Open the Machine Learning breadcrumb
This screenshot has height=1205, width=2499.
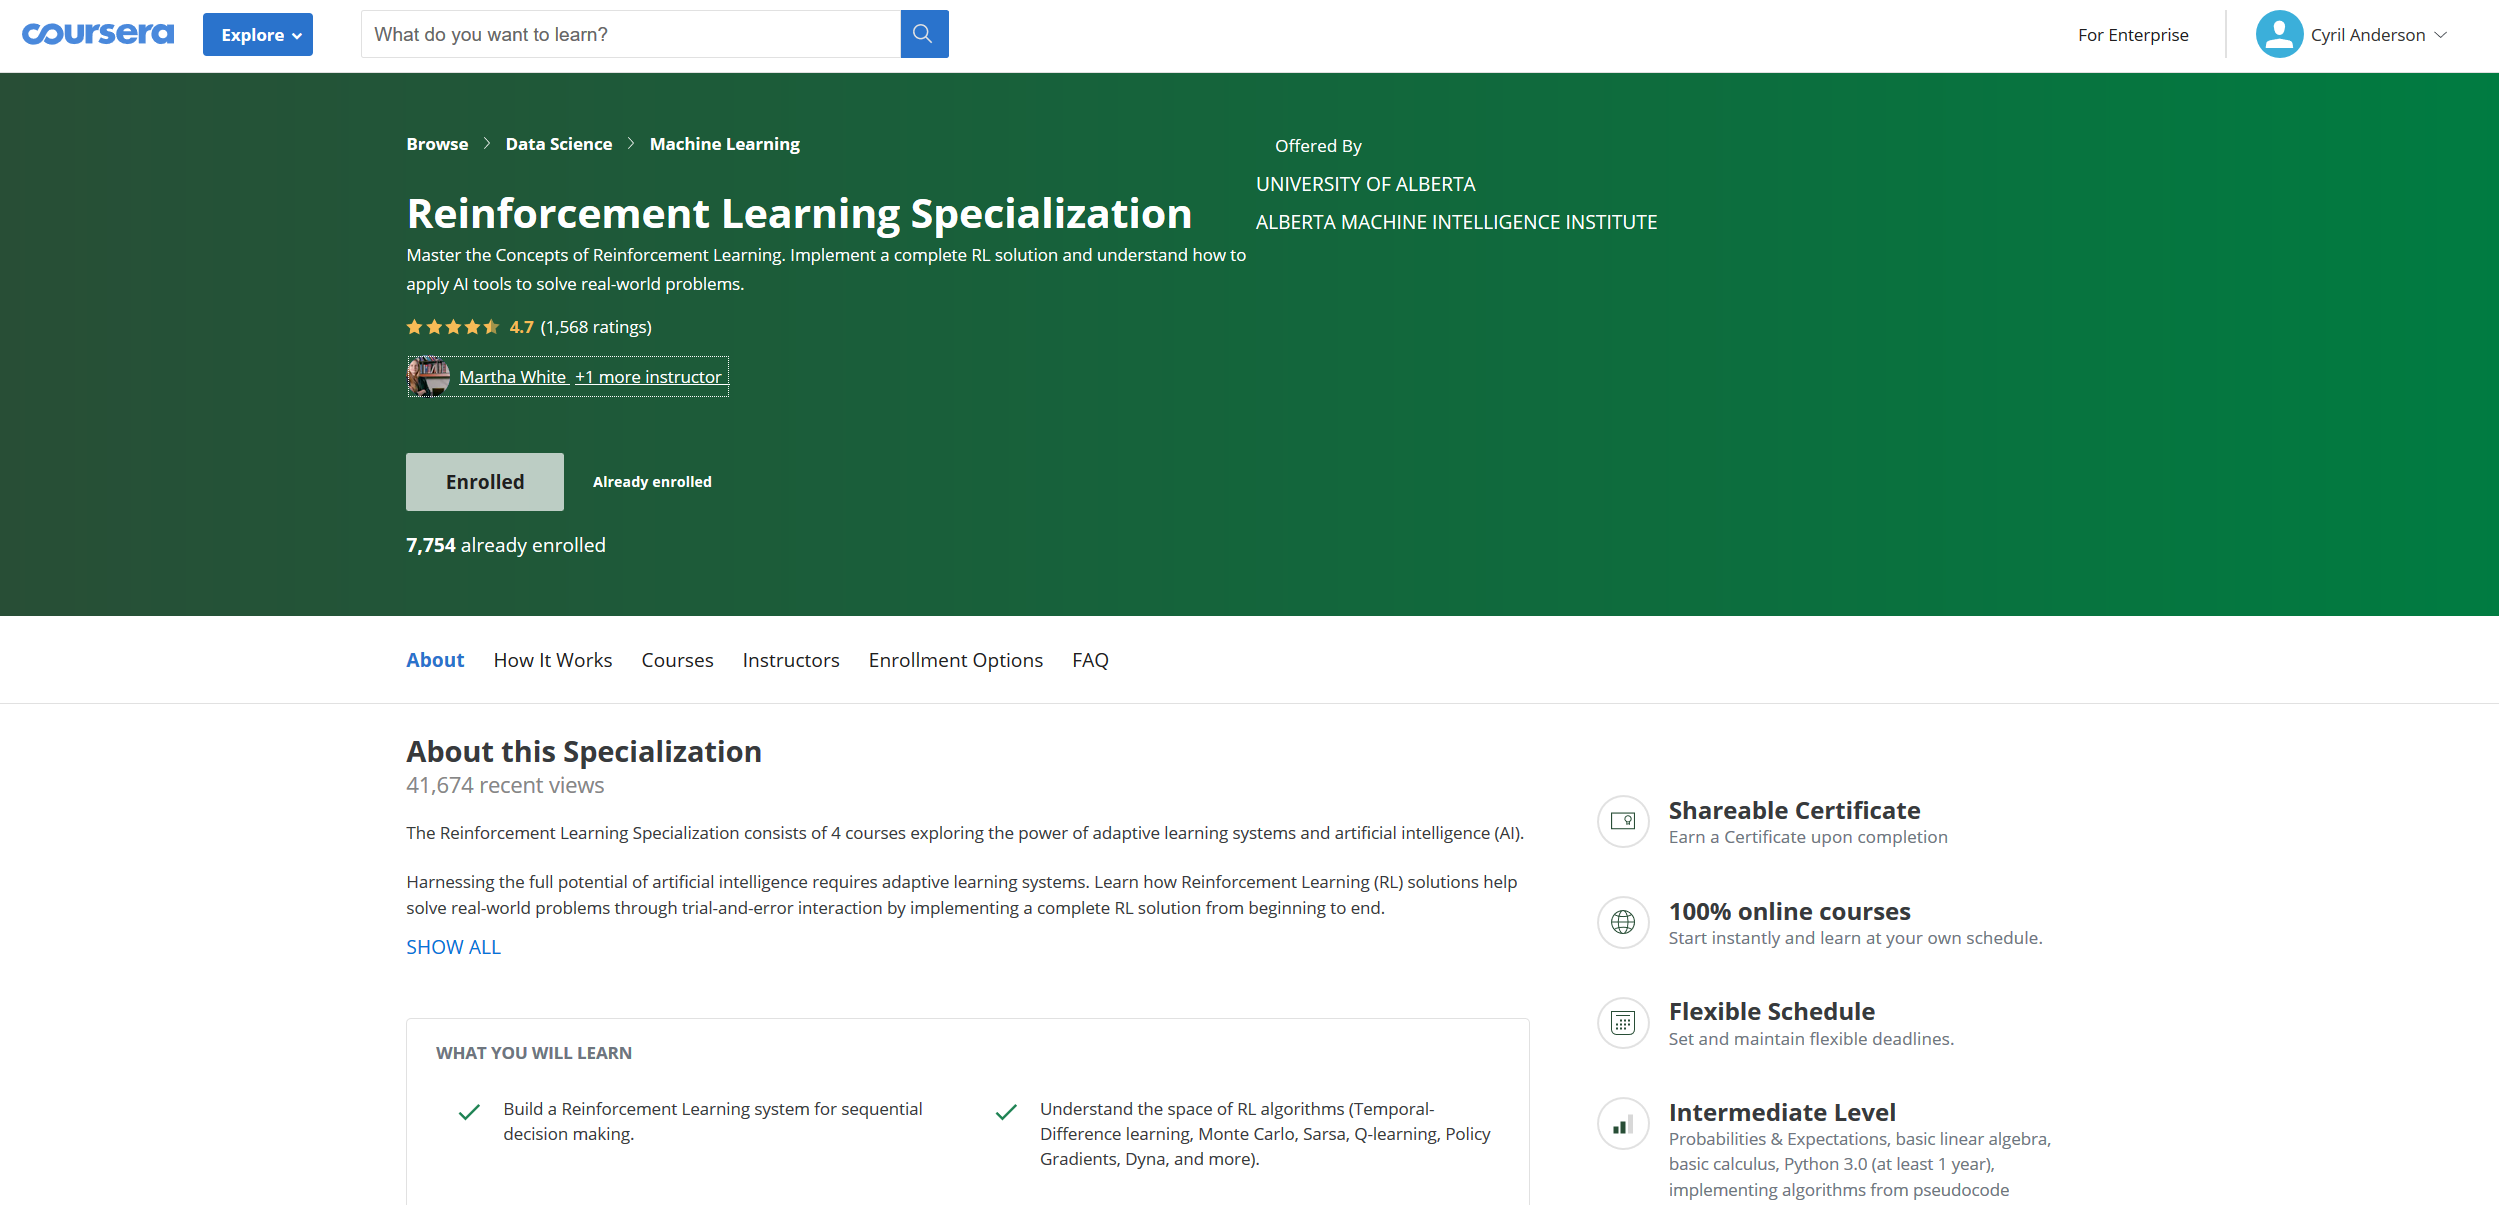(725, 144)
